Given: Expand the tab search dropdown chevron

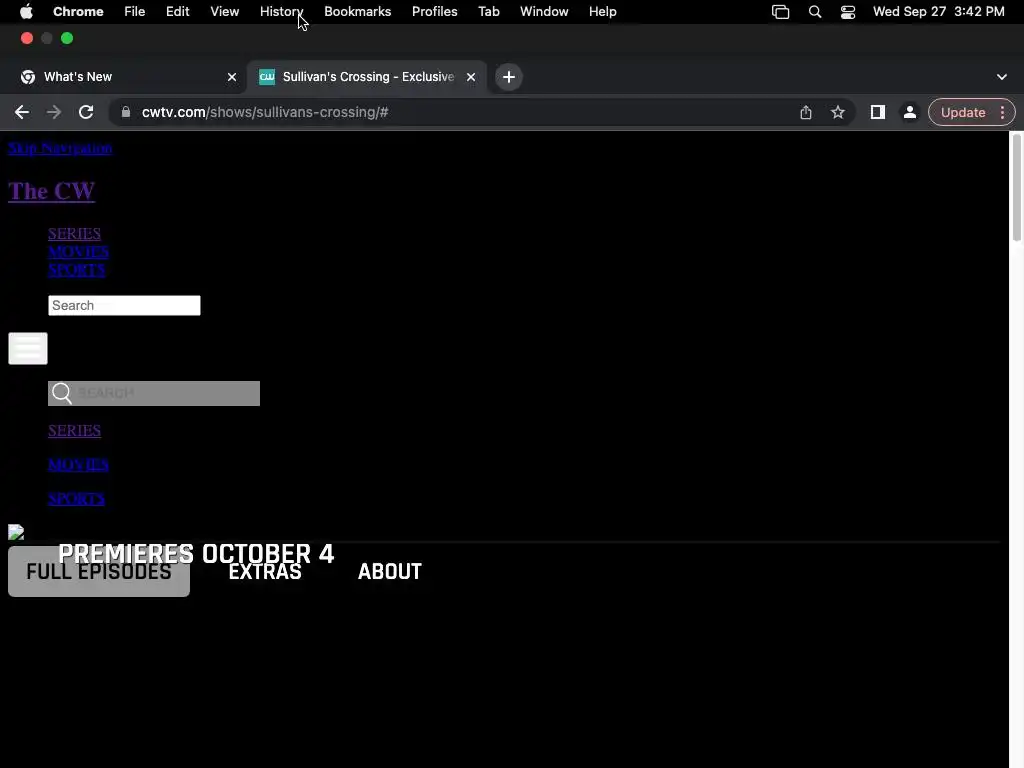Looking at the screenshot, I should (1002, 77).
